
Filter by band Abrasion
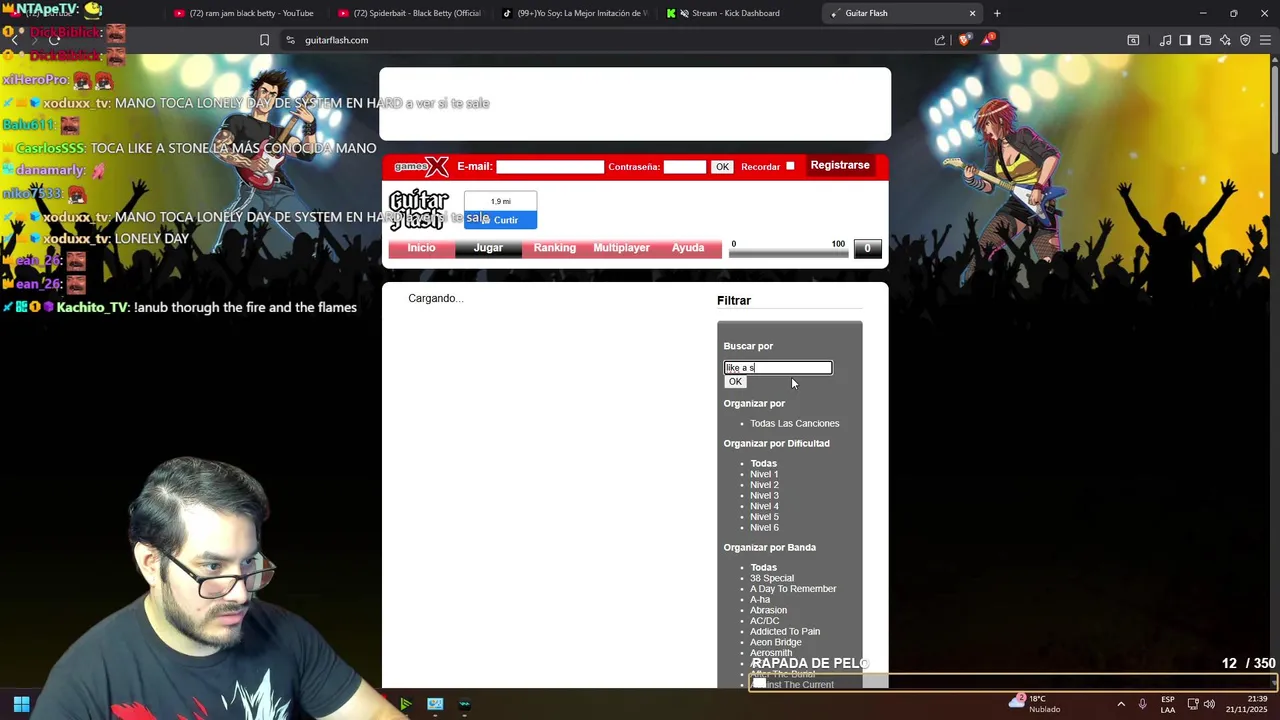click(x=768, y=610)
